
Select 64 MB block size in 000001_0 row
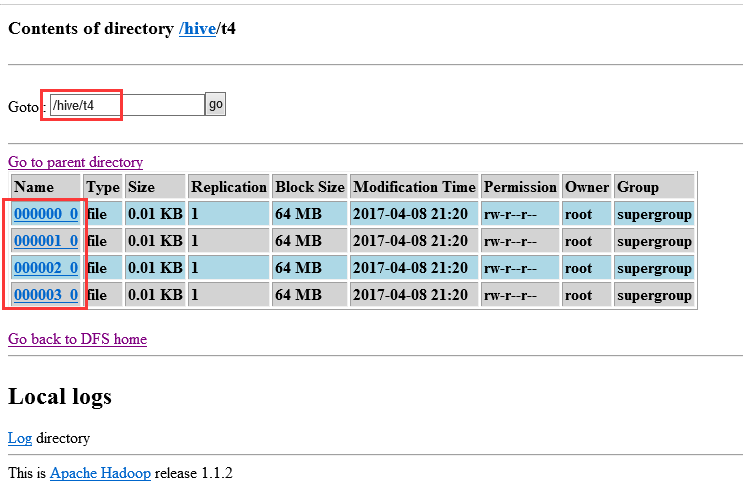pos(310,241)
